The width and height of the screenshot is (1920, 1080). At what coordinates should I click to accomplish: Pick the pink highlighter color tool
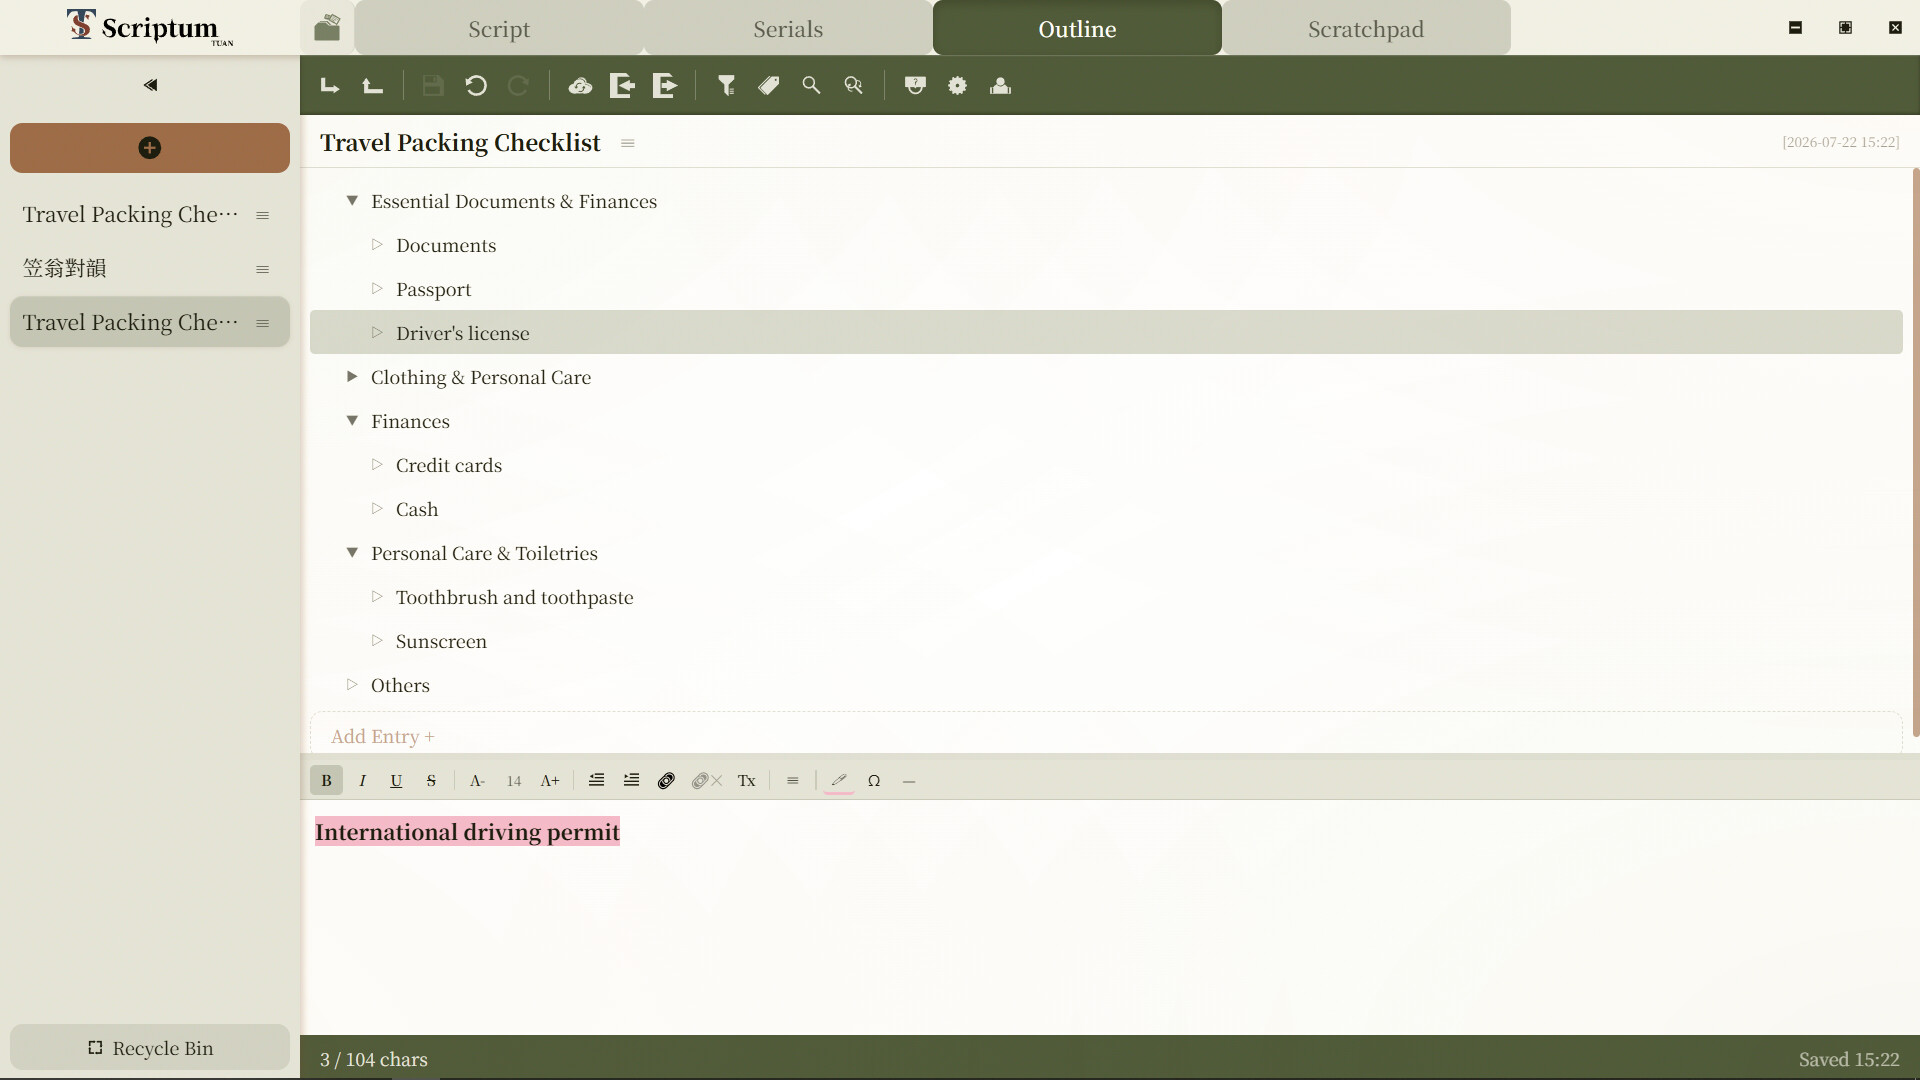coord(839,781)
